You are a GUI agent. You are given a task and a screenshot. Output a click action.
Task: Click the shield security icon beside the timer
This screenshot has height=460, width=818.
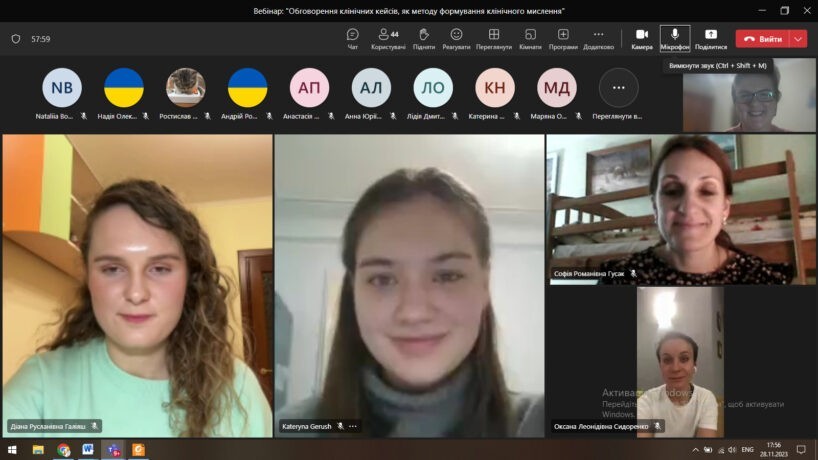click(16, 39)
